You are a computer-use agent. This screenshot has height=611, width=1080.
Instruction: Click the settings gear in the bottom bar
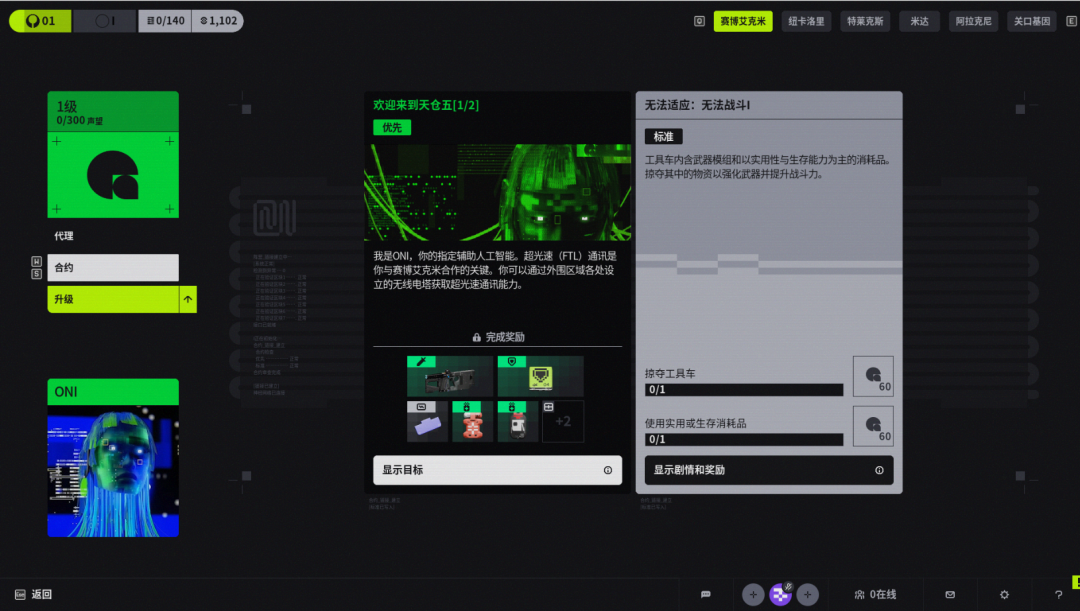(x=1006, y=594)
